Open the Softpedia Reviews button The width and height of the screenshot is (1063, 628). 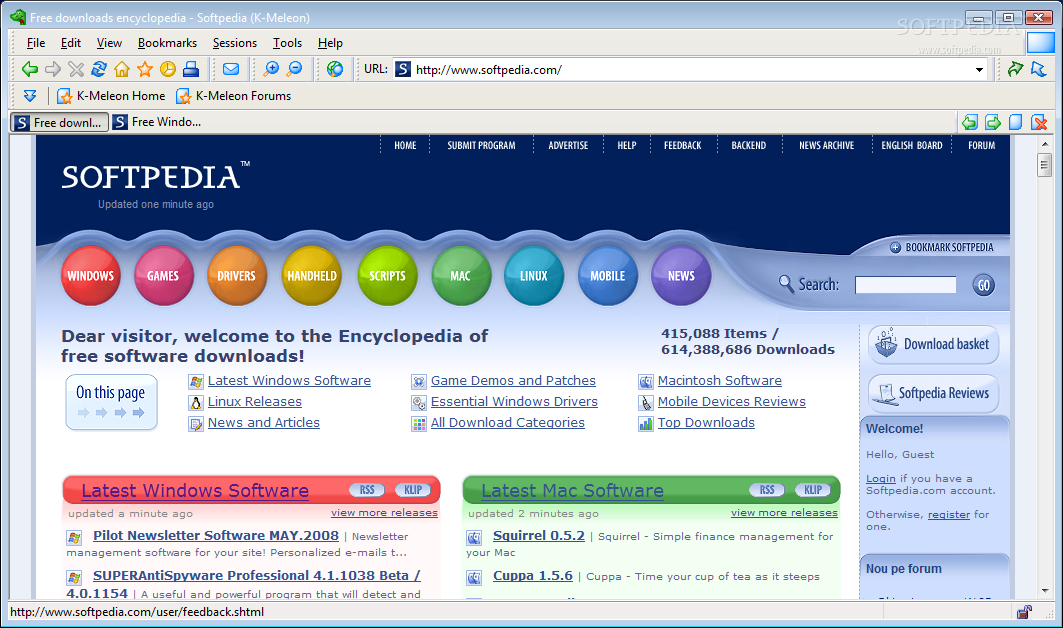(x=934, y=393)
